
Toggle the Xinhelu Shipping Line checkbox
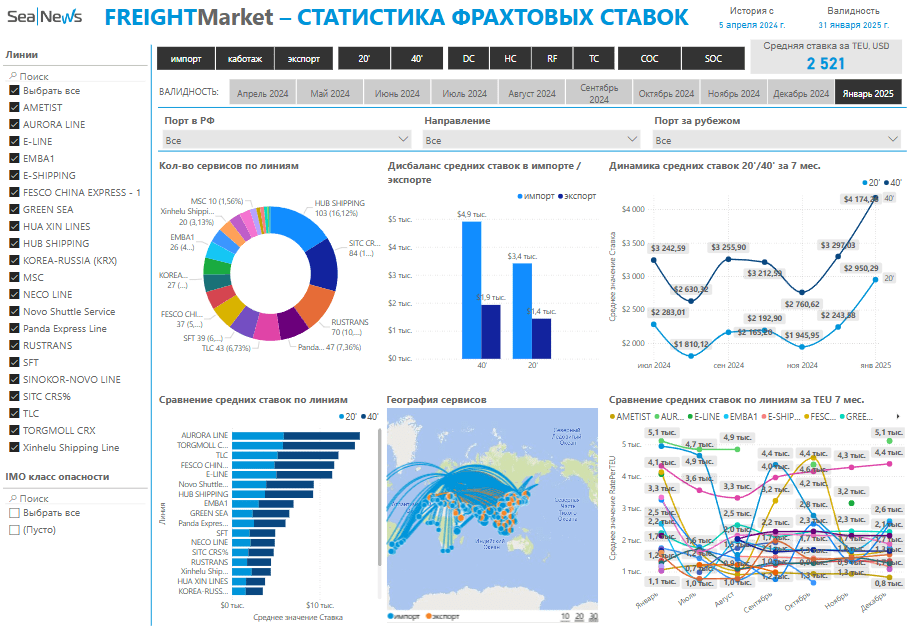tap(15, 447)
